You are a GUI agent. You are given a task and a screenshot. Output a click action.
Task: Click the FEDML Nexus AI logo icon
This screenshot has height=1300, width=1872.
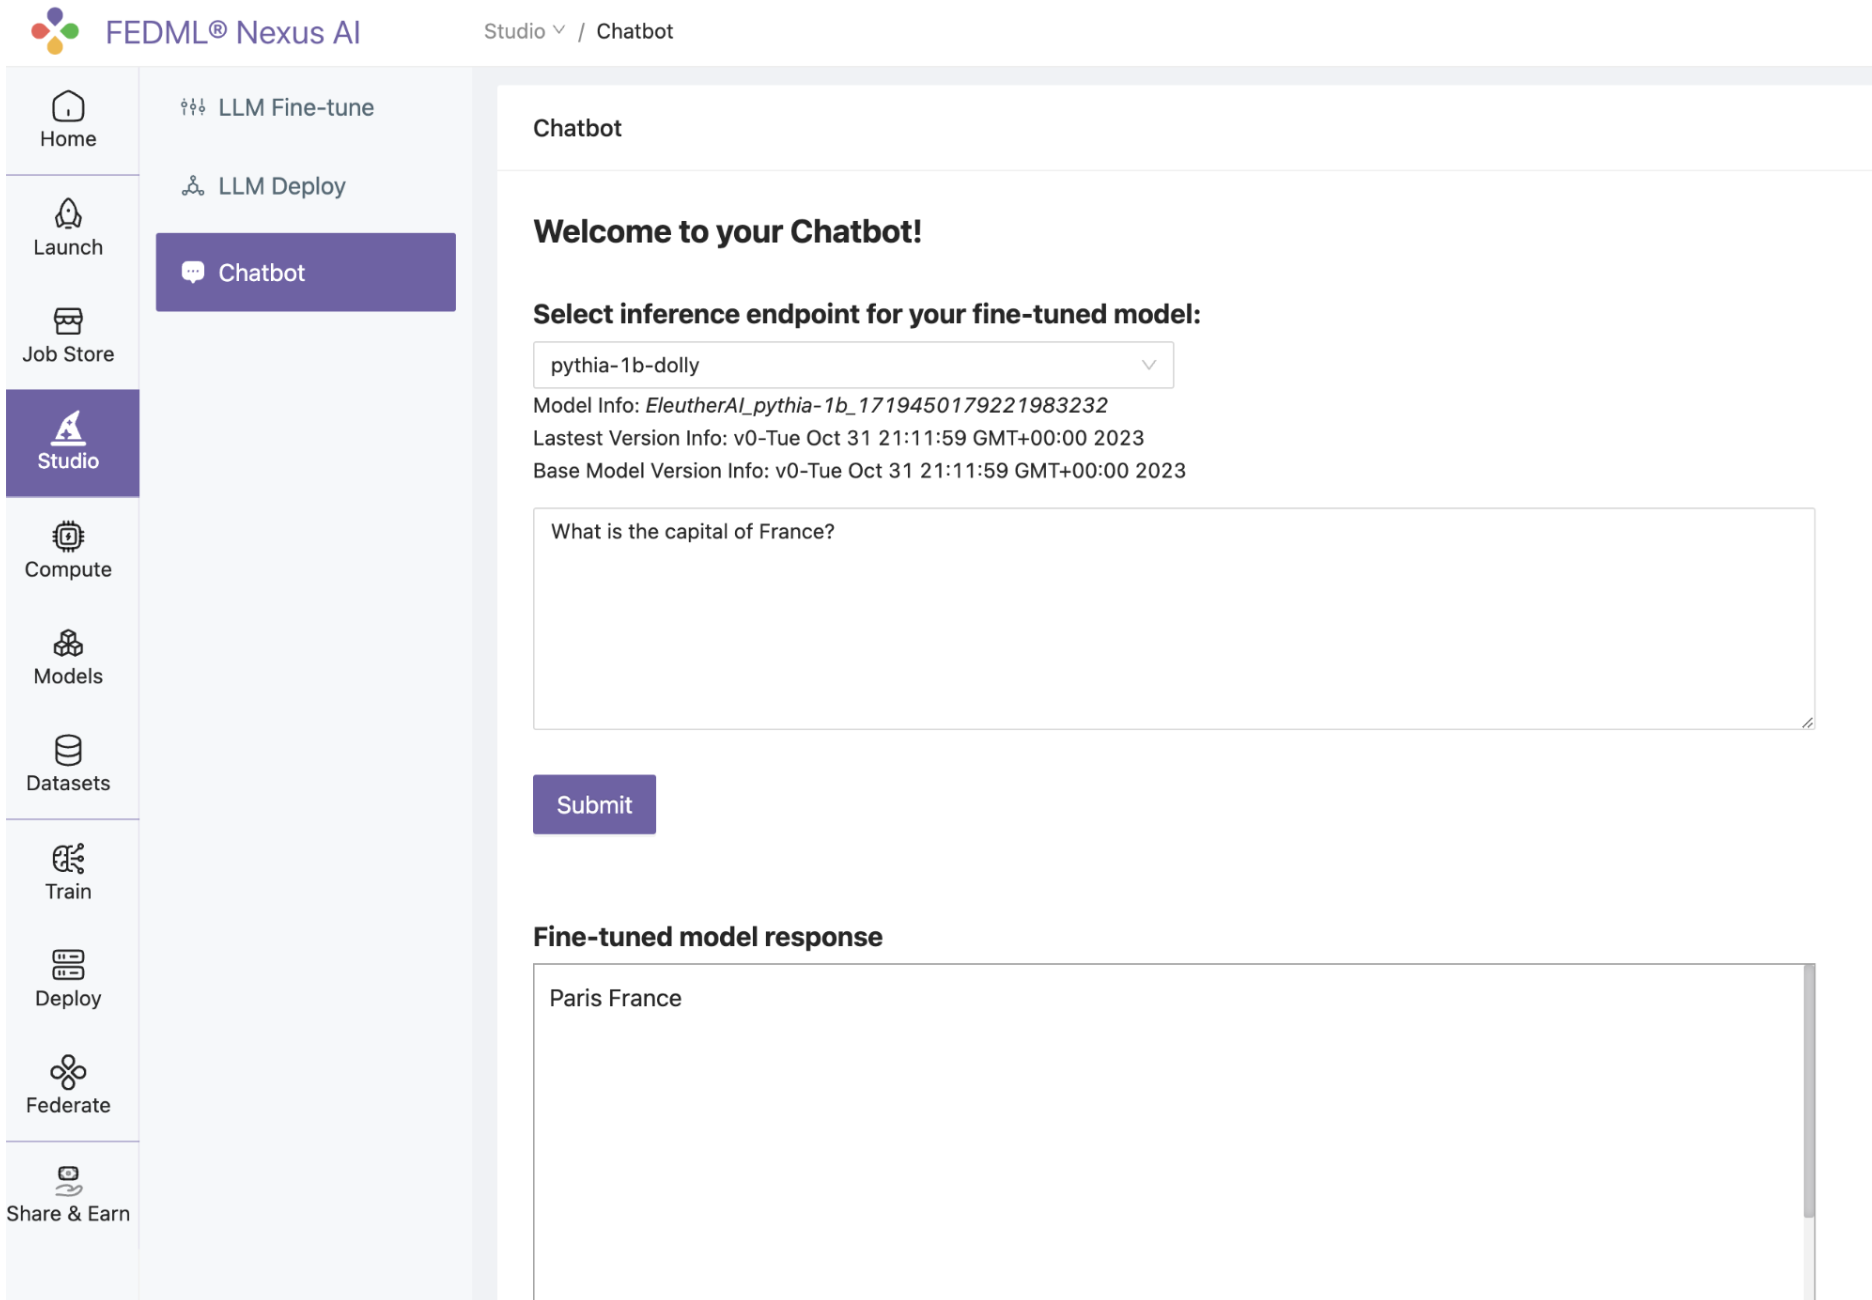(55, 31)
